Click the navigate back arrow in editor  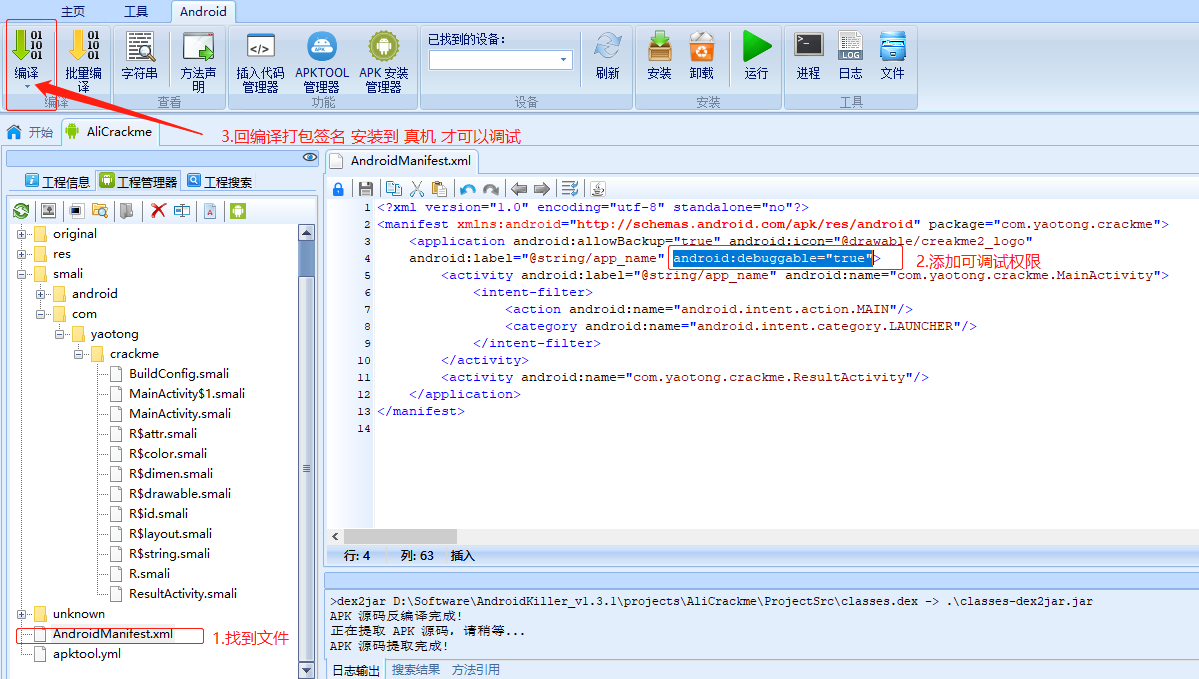pyautogui.click(x=519, y=189)
